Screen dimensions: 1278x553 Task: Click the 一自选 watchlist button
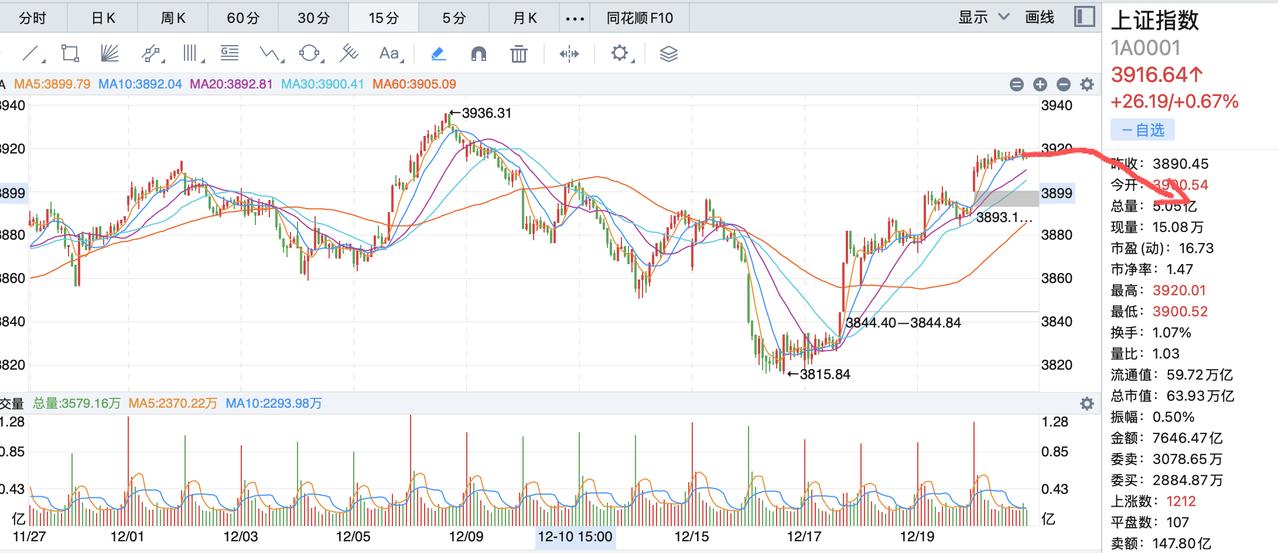click(x=1143, y=130)
